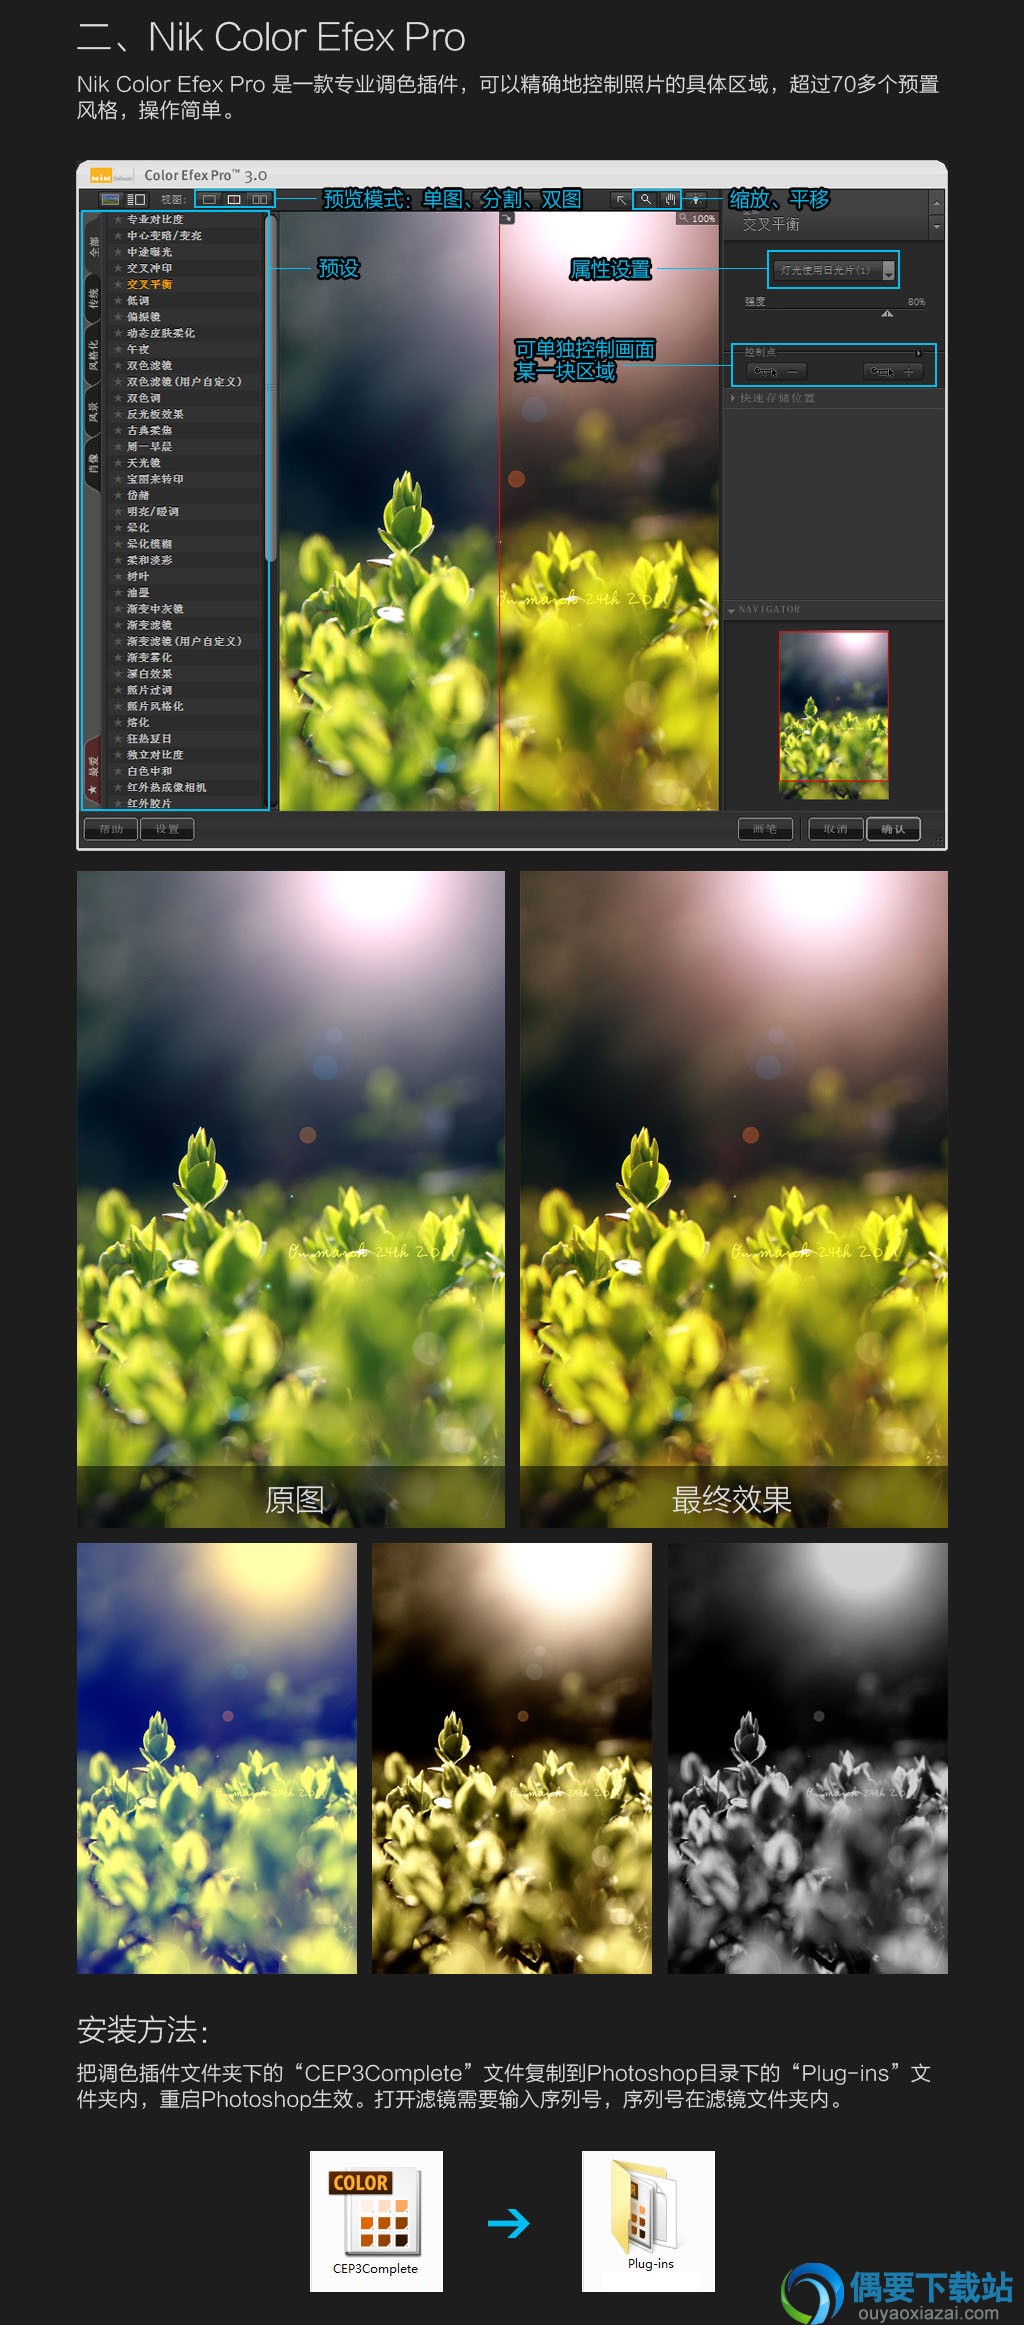This screenshot has height=2325, width=1024.
Task: Select the 双色滤镜 (用户自定义) filter
Action: (184, 381)
